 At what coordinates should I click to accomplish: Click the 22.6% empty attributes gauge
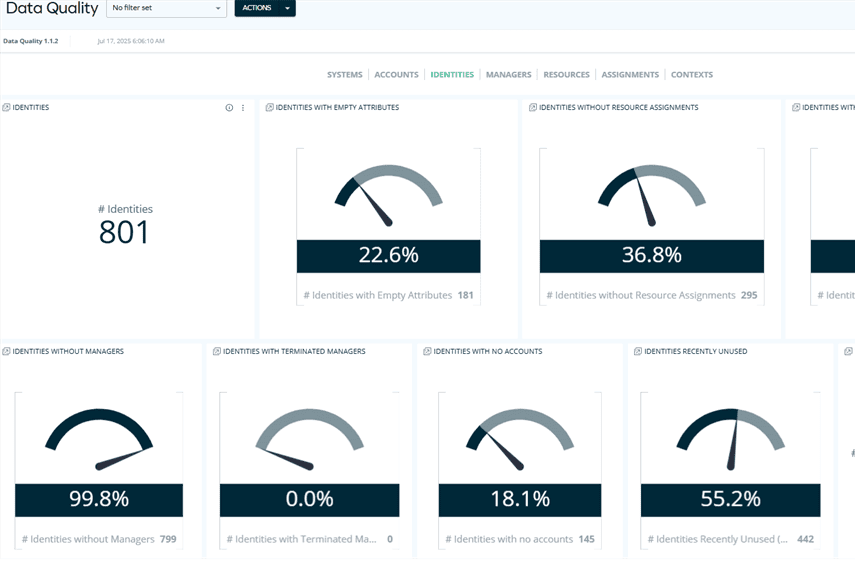pos(388,195)
